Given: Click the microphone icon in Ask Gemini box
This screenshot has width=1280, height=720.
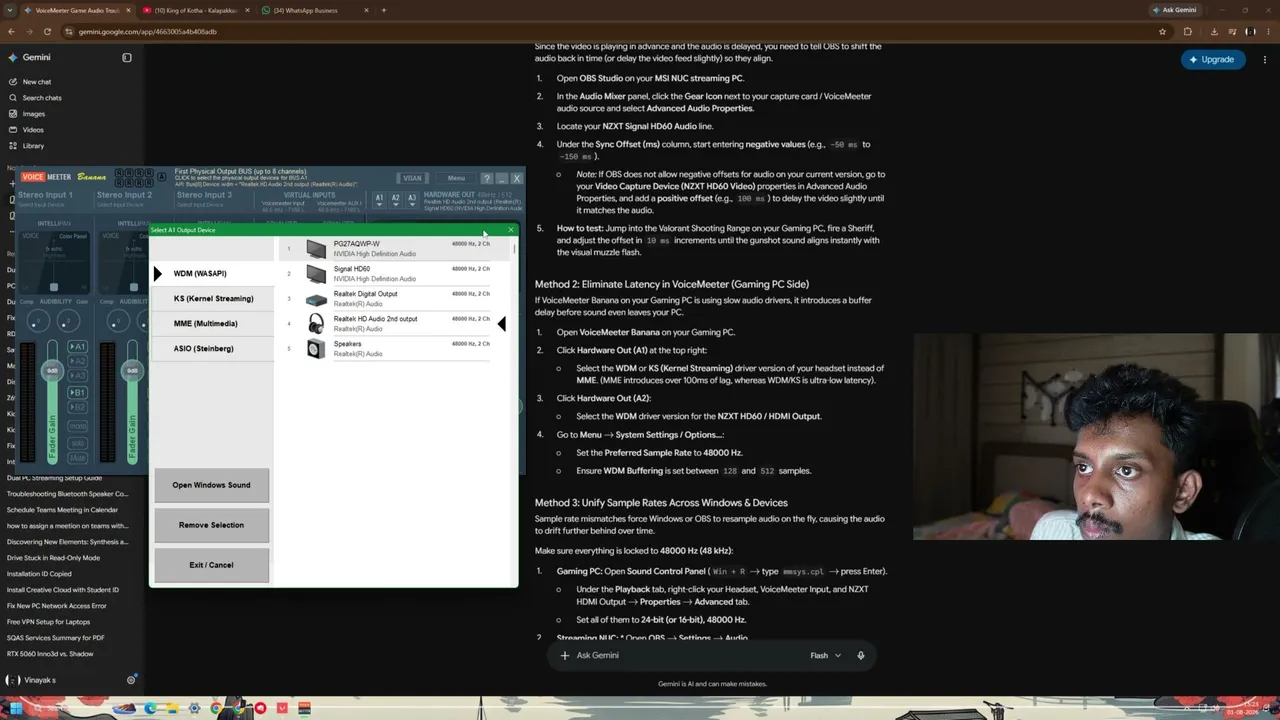Looking at the screenshot, I should click(x=860, y=655).
